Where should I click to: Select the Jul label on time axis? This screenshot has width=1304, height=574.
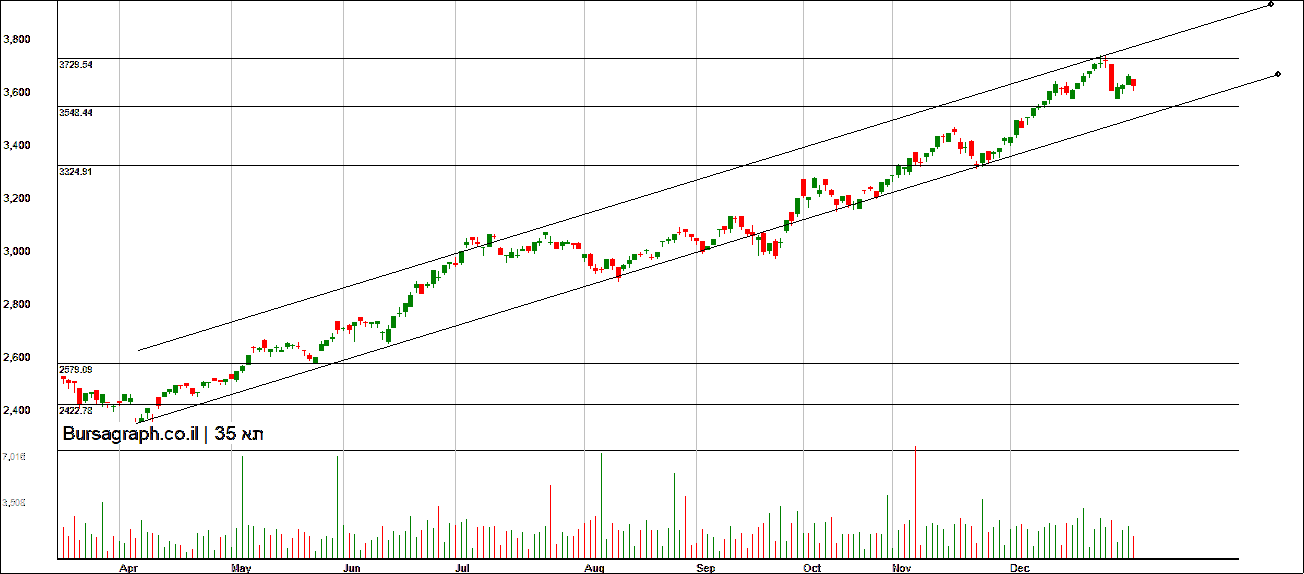(463, 568)
